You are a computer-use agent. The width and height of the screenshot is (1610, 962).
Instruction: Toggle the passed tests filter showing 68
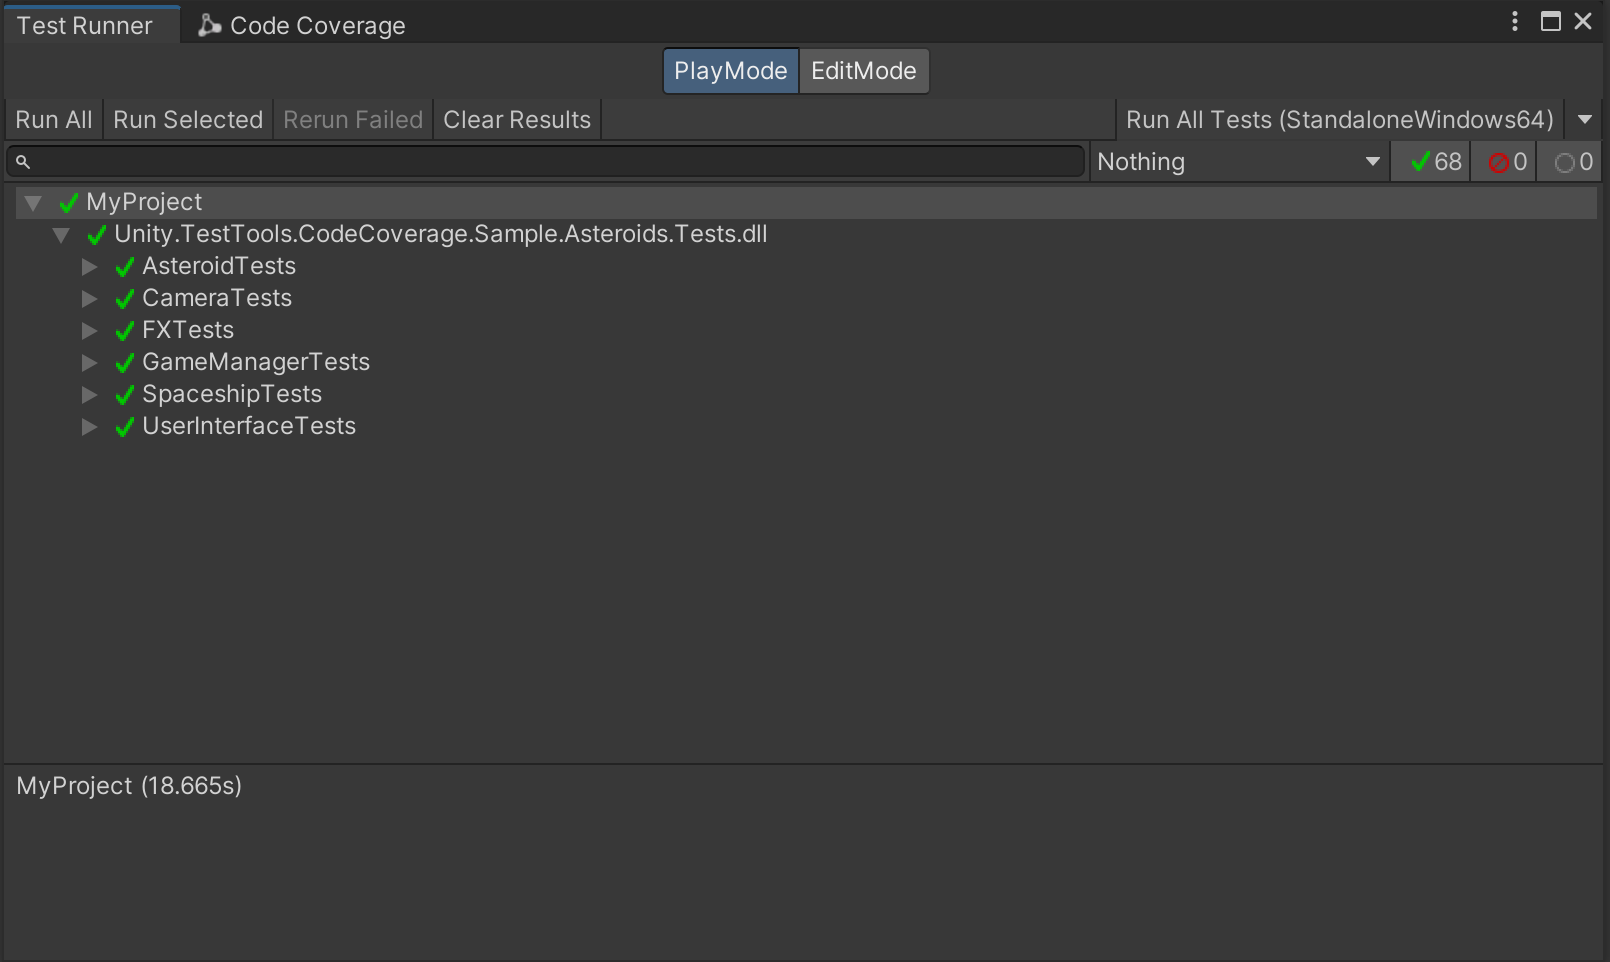point(1435,162)
